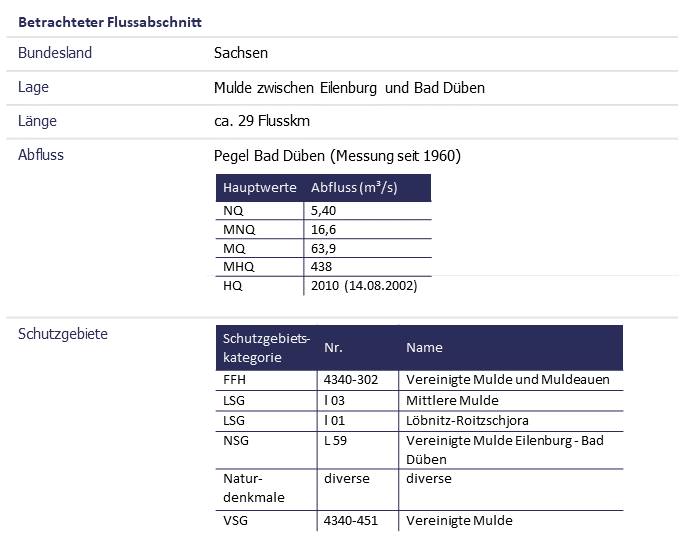The image size is (693, 549).
Task: Select the VSG number 4340-451 cell
Action: click(x=351, y=520)
